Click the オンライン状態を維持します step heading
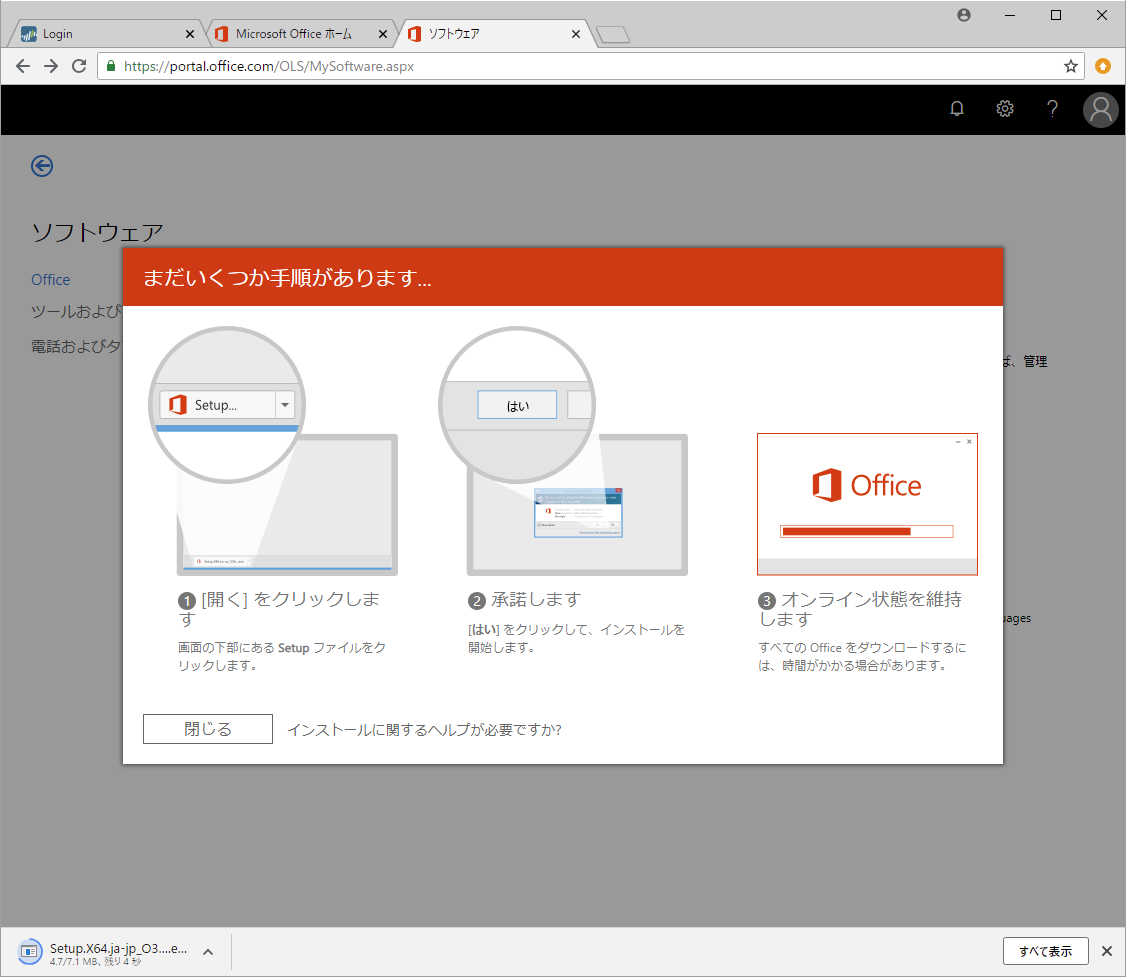Viewport: 1126px width, 977px height. (x=860, y=609)
